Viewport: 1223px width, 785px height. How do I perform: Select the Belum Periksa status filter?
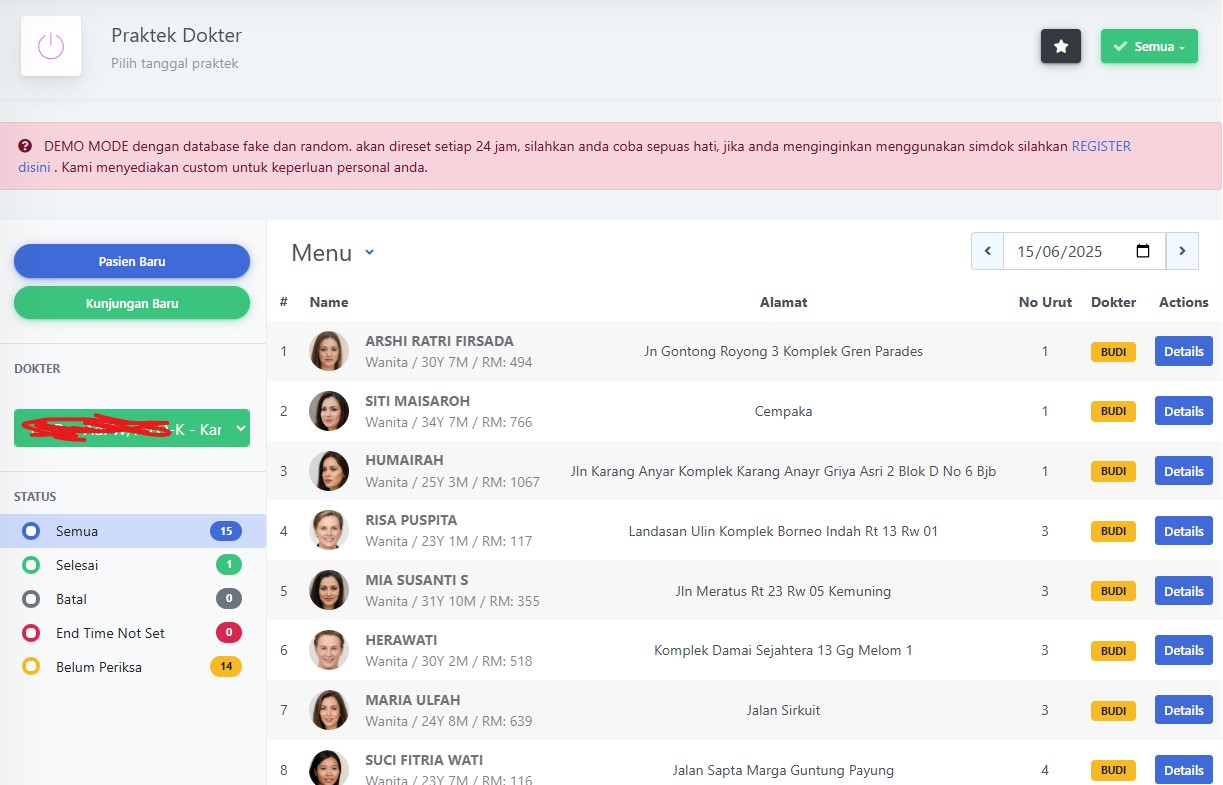click(x=98, y=667)
